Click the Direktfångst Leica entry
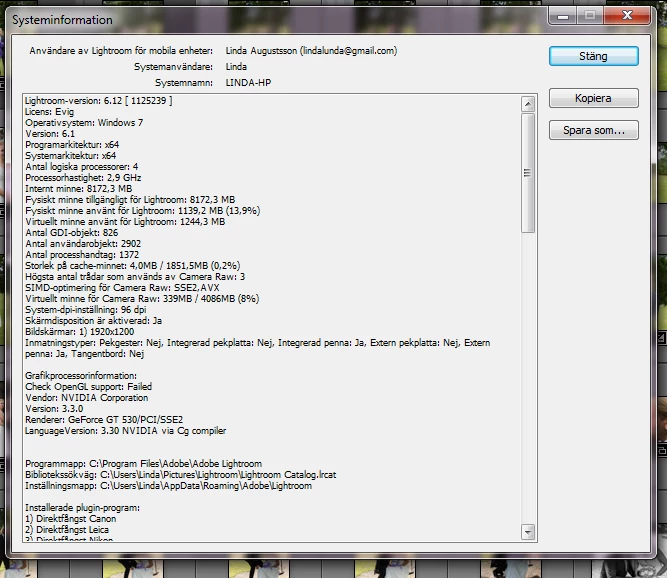The image size is (667, 578). pyautogui.click(x=67, y=530)
